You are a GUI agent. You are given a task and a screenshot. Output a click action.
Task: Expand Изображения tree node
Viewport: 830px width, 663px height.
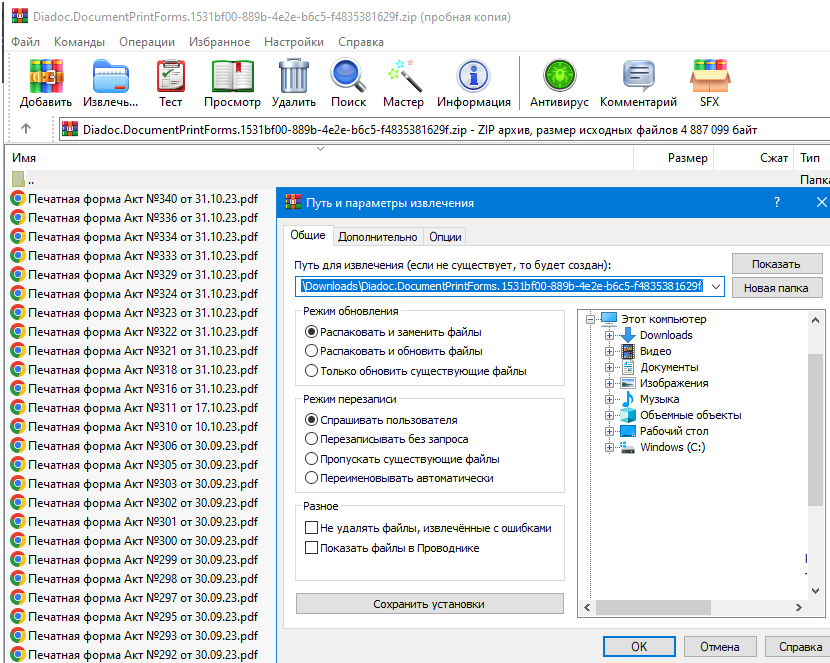(x=609, y=383)
